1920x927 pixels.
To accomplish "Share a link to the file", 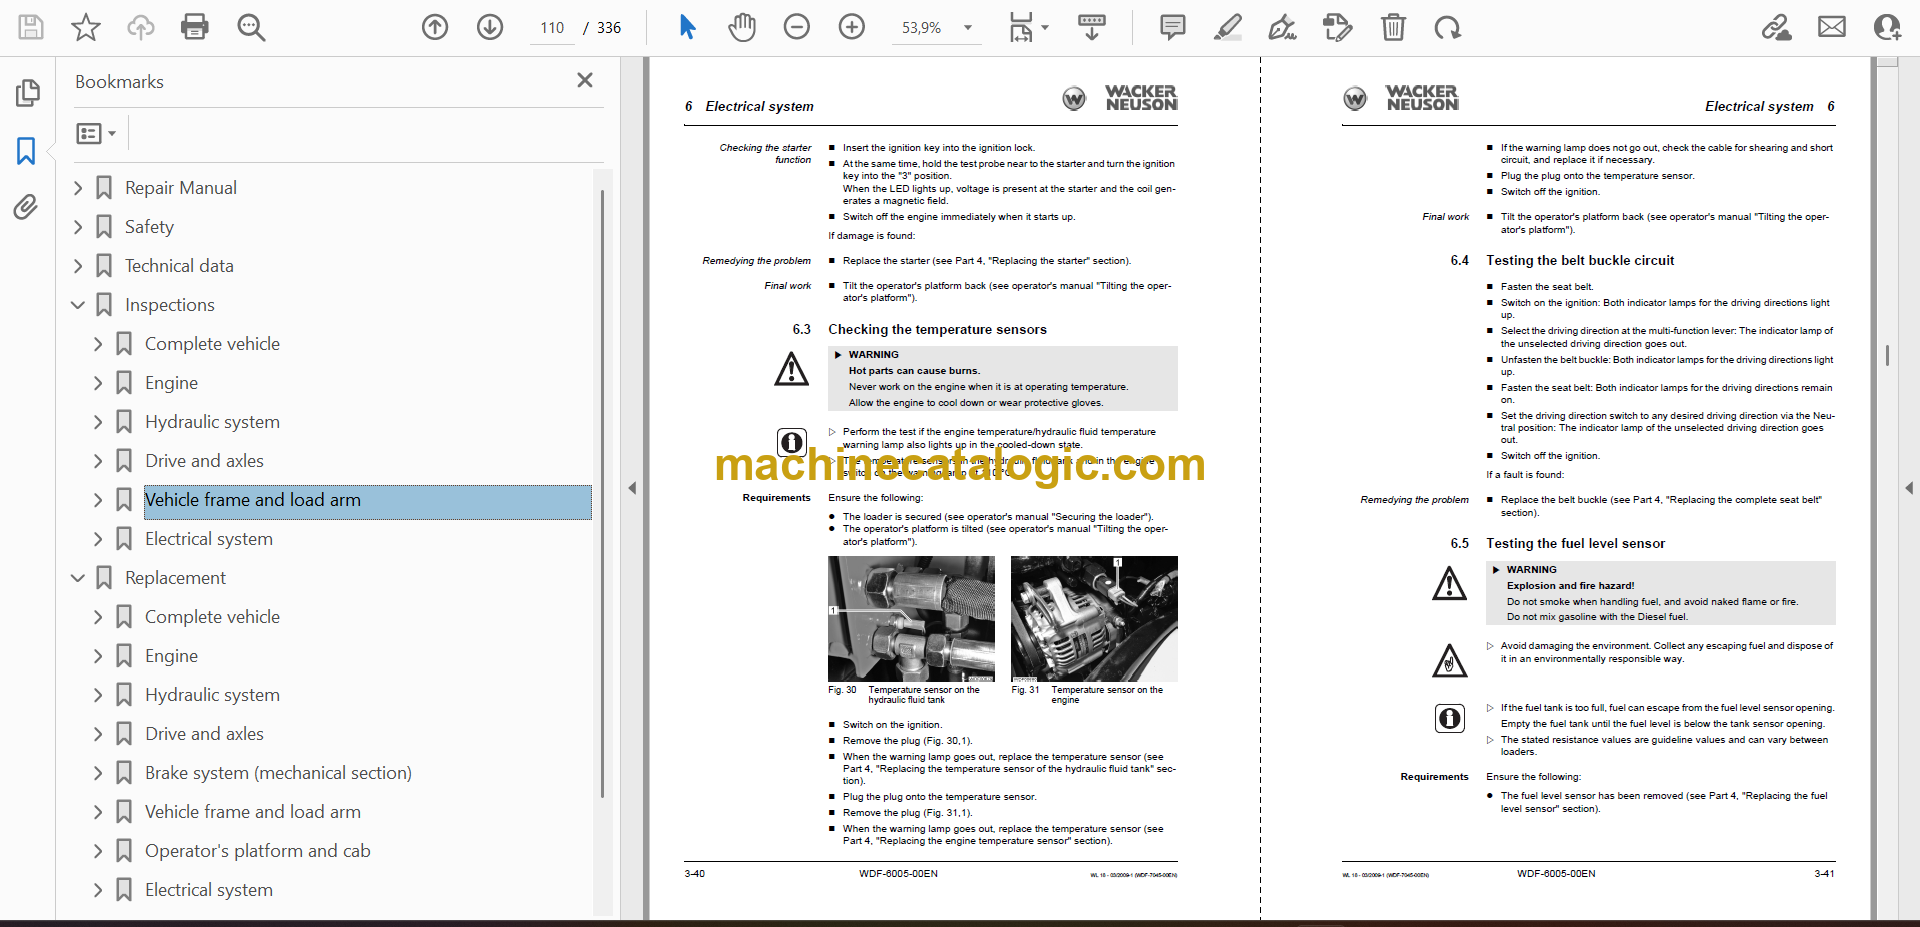I will [1777, 27].
